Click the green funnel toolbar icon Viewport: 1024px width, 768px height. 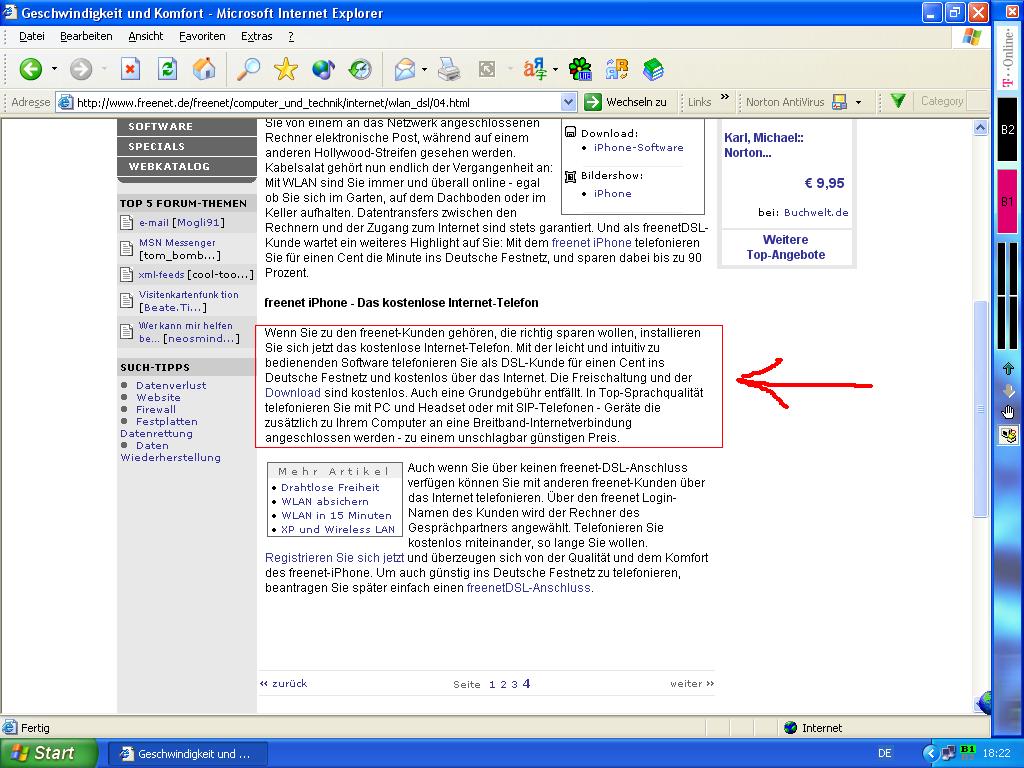coord(899,101)
